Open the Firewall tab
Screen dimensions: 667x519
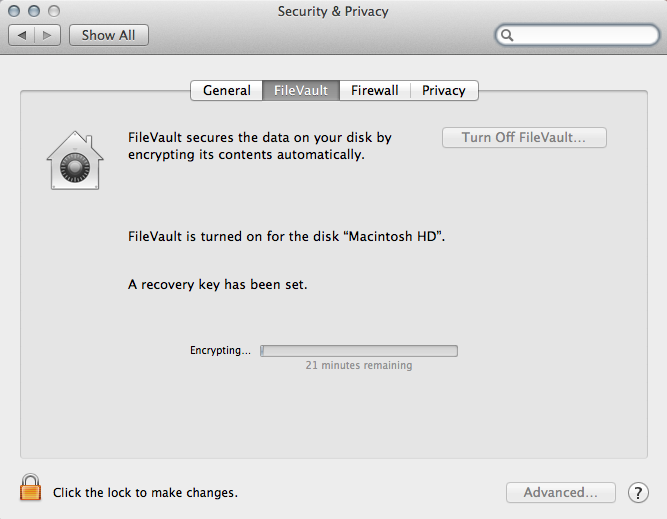point(375,90)
